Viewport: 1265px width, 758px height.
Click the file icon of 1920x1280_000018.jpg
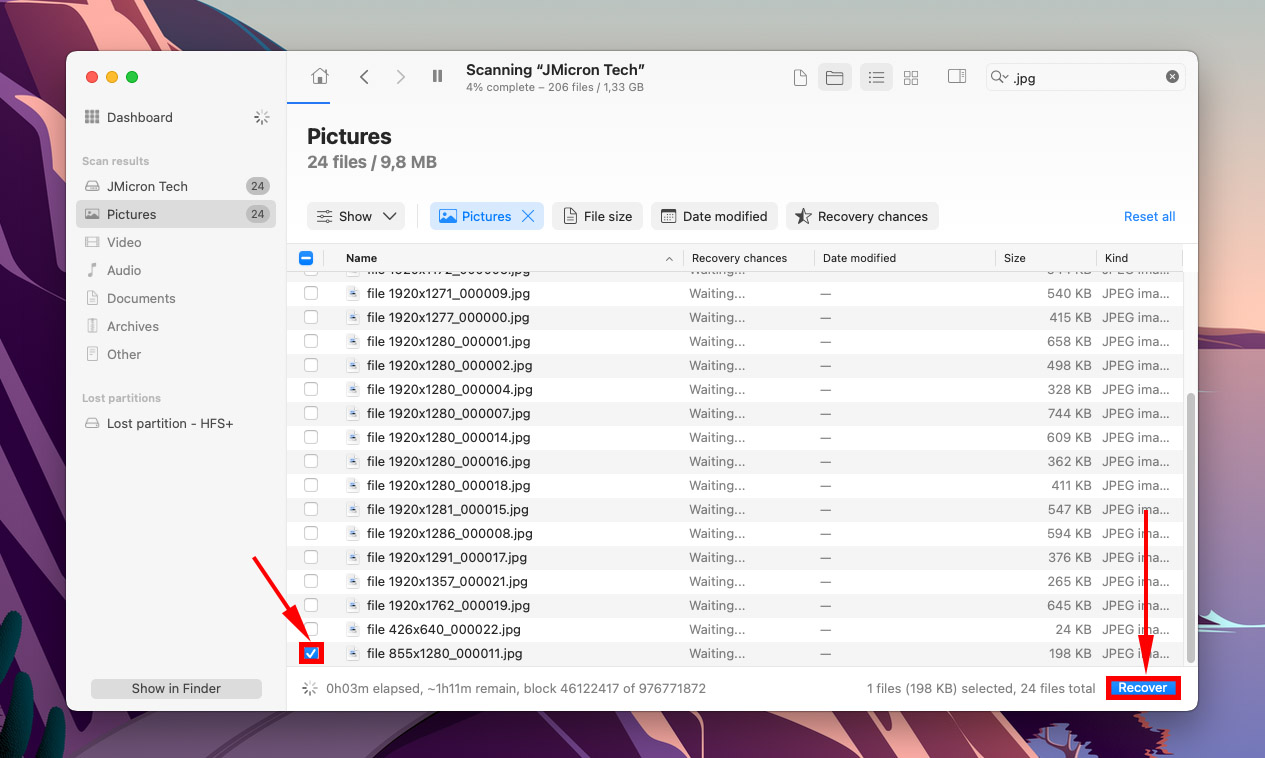pos(352,485)
